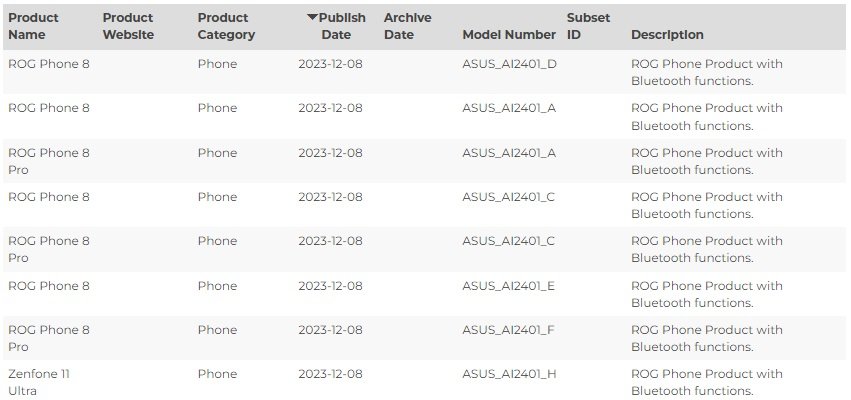Sort by Product Website column header

pos(128,26)
